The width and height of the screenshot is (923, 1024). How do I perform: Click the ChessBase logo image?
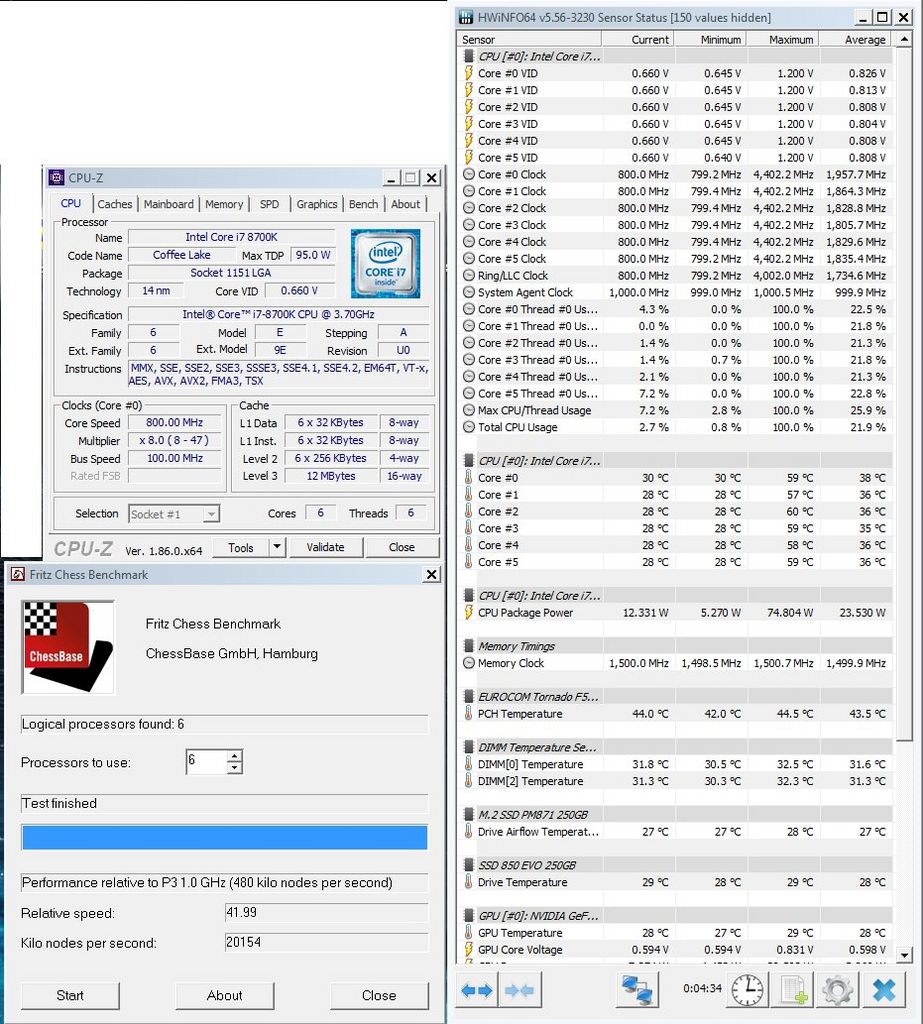(68, 647)
